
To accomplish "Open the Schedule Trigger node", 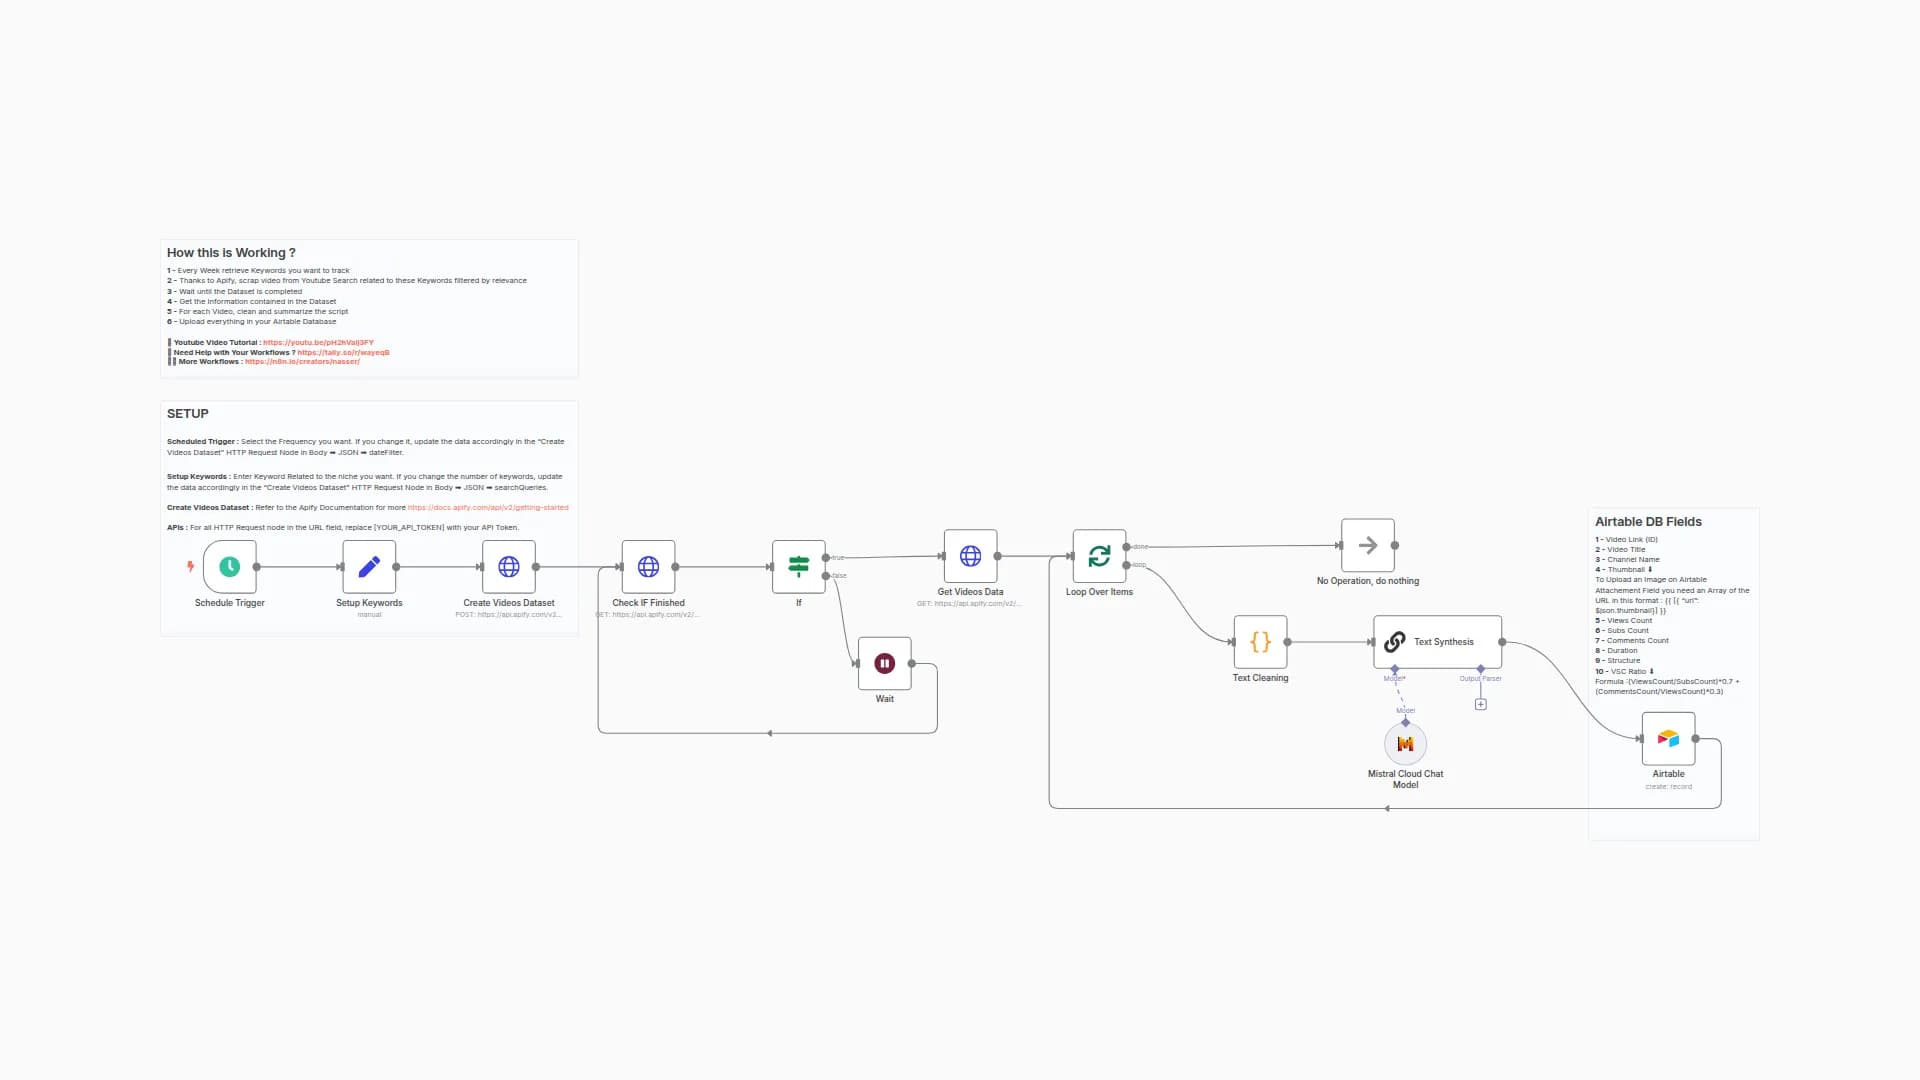I will tap(229, 567).
